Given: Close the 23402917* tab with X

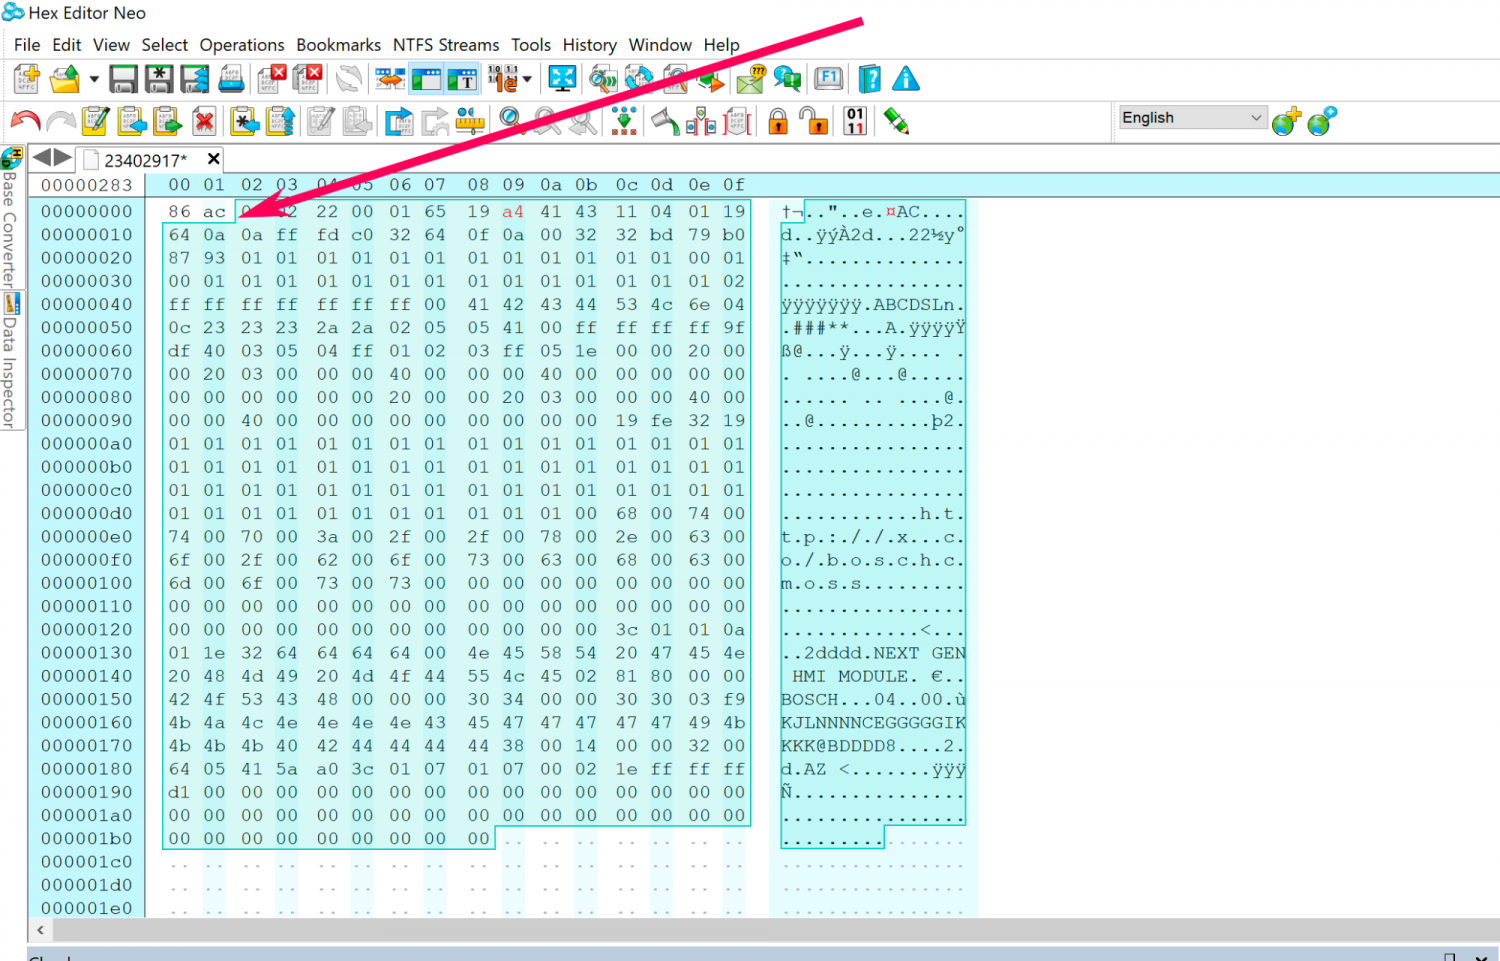Looking at the screenshot, I should pos(213,159).
